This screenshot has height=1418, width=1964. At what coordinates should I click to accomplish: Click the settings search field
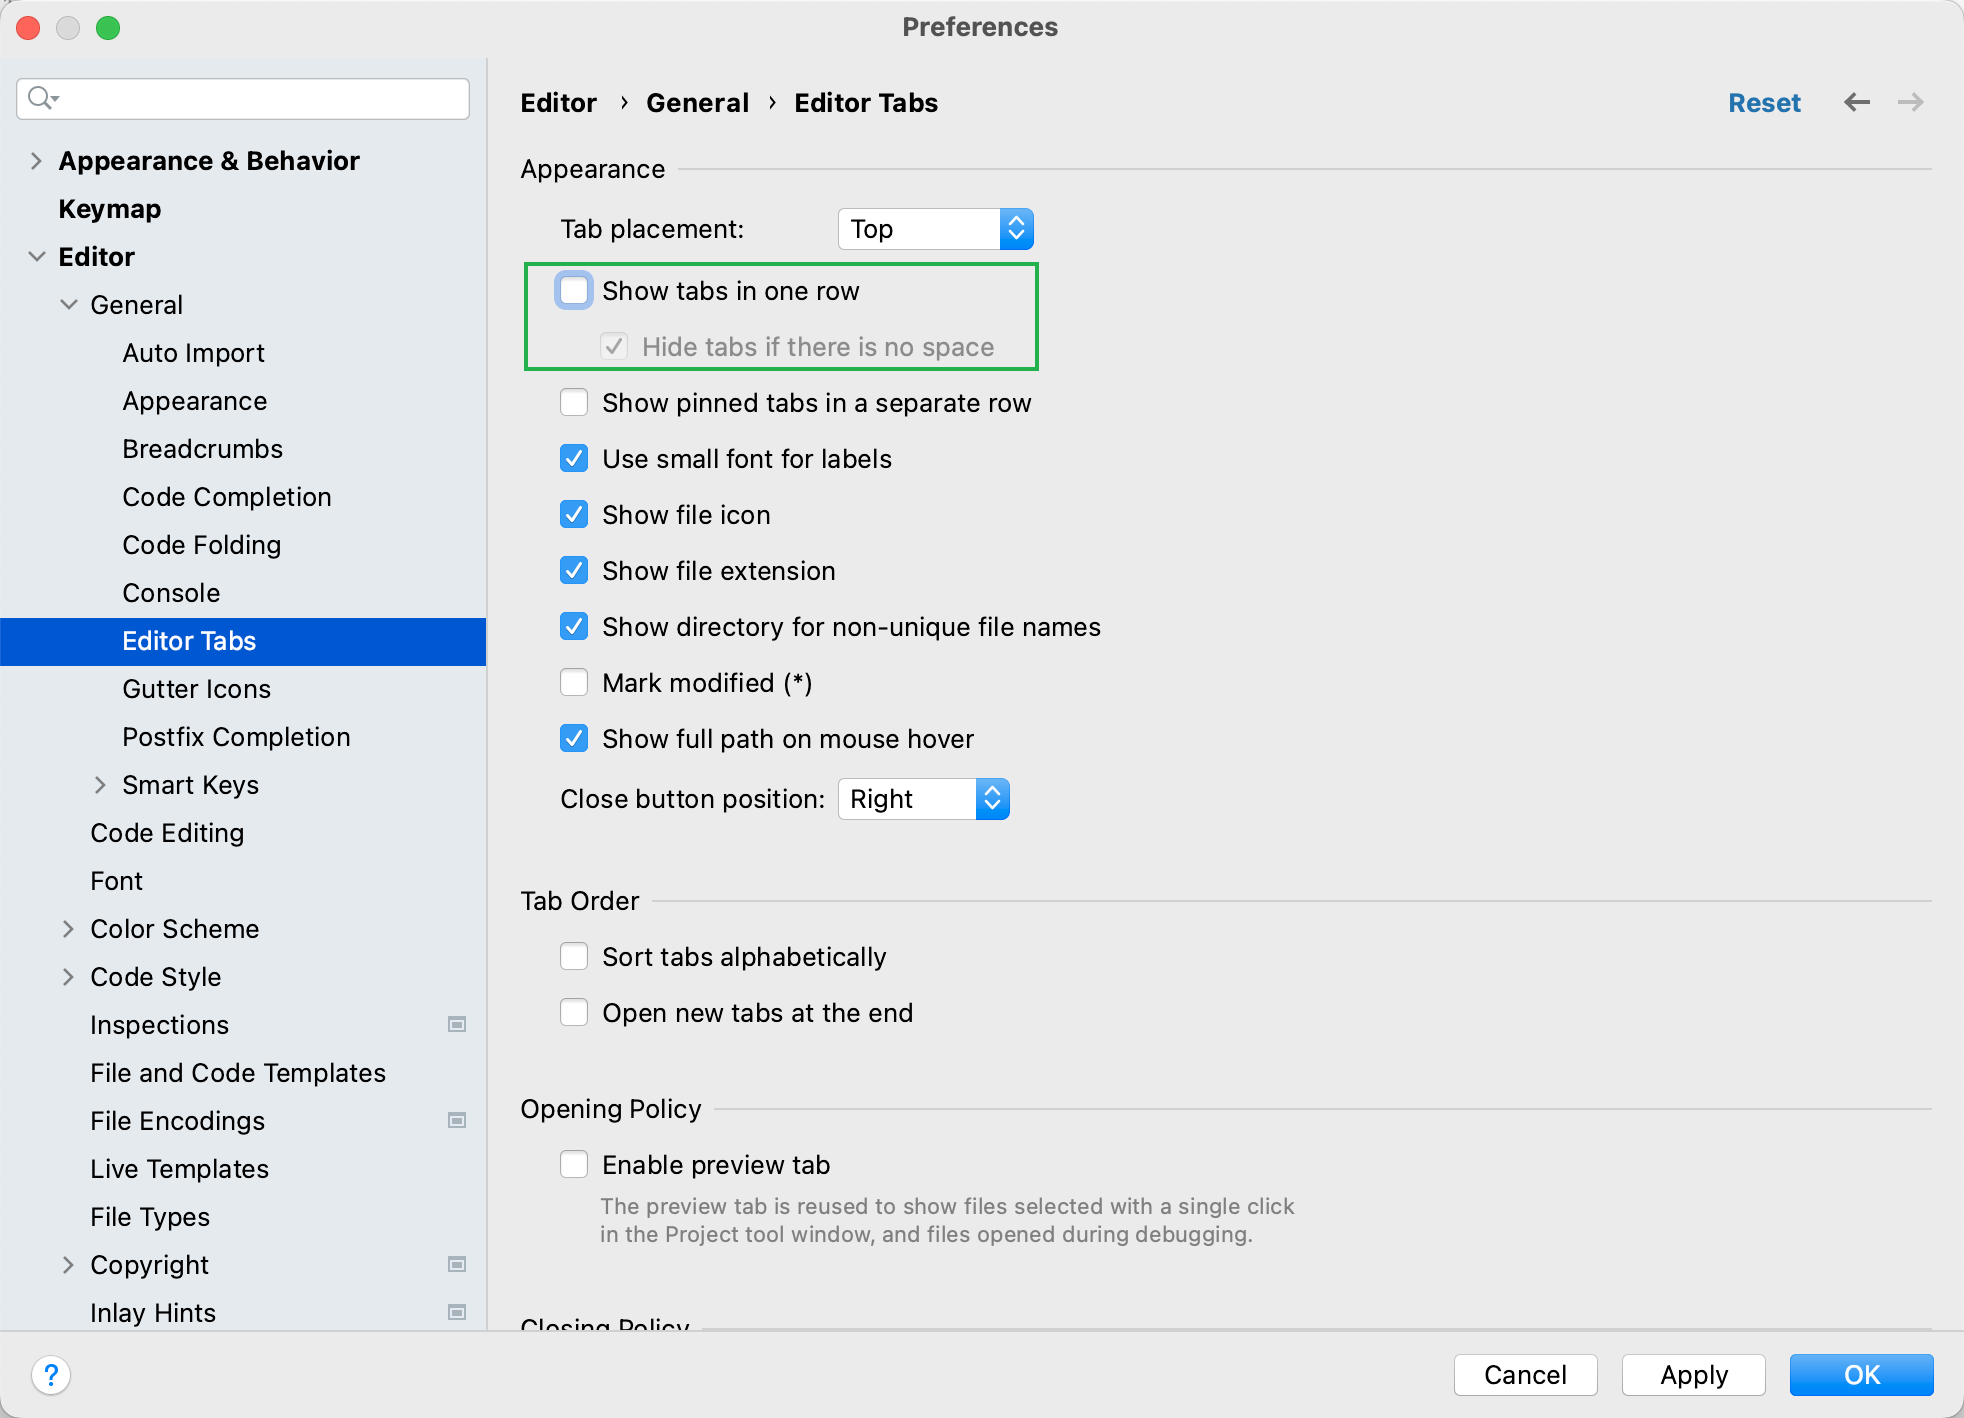[x=260, y=98]
